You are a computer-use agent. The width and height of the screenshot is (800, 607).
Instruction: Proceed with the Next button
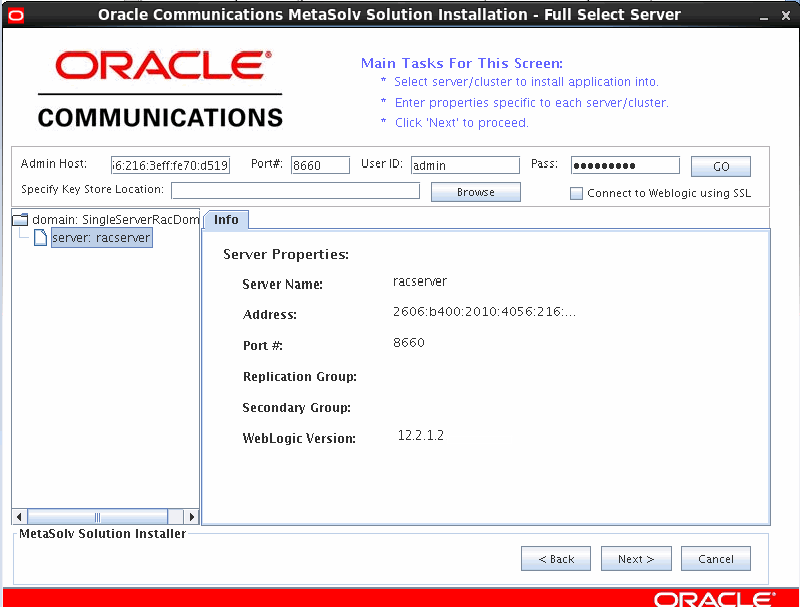[636, 559]
